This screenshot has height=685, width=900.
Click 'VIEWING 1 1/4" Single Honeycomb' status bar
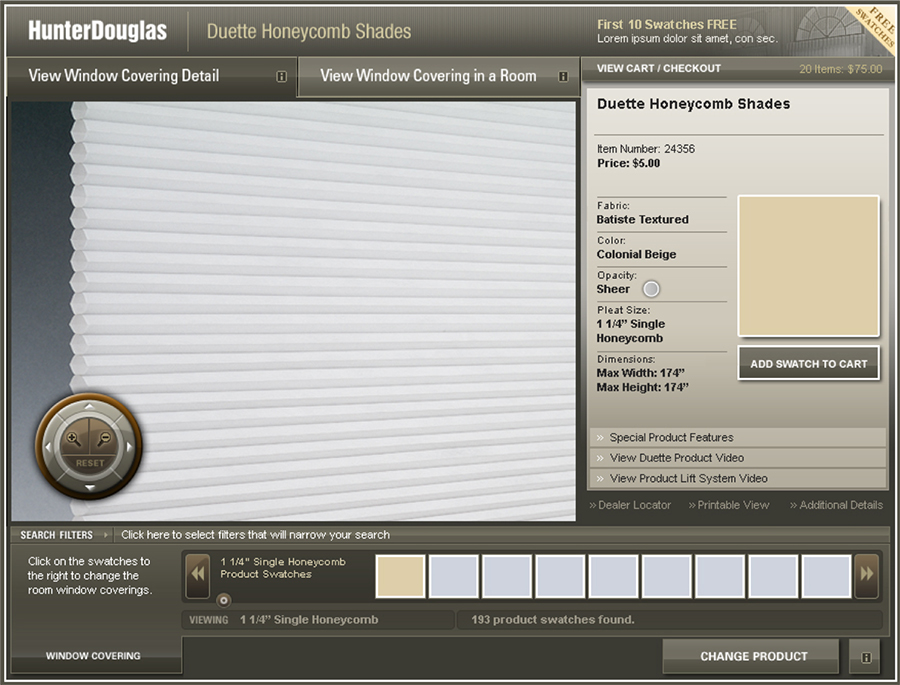coord(319,620)
